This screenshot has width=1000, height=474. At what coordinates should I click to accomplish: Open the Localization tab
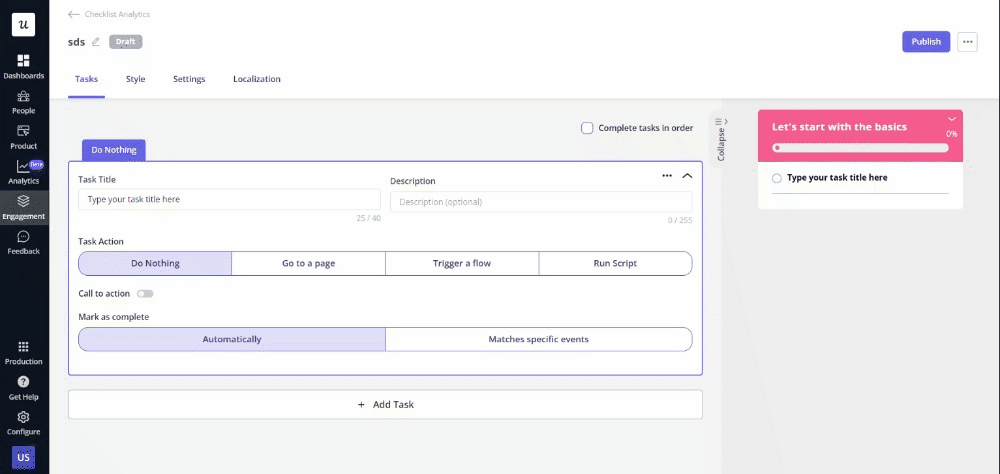pos(256,79)
